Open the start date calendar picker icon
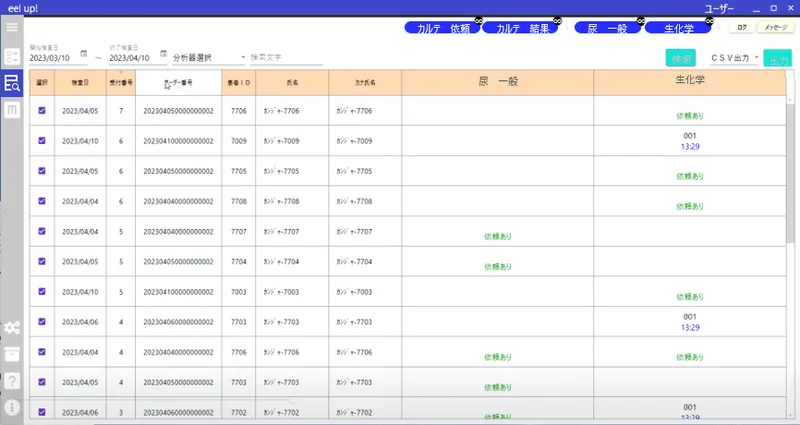The height and width of the screenshot is (425, 800). click(x=84, y=54)
